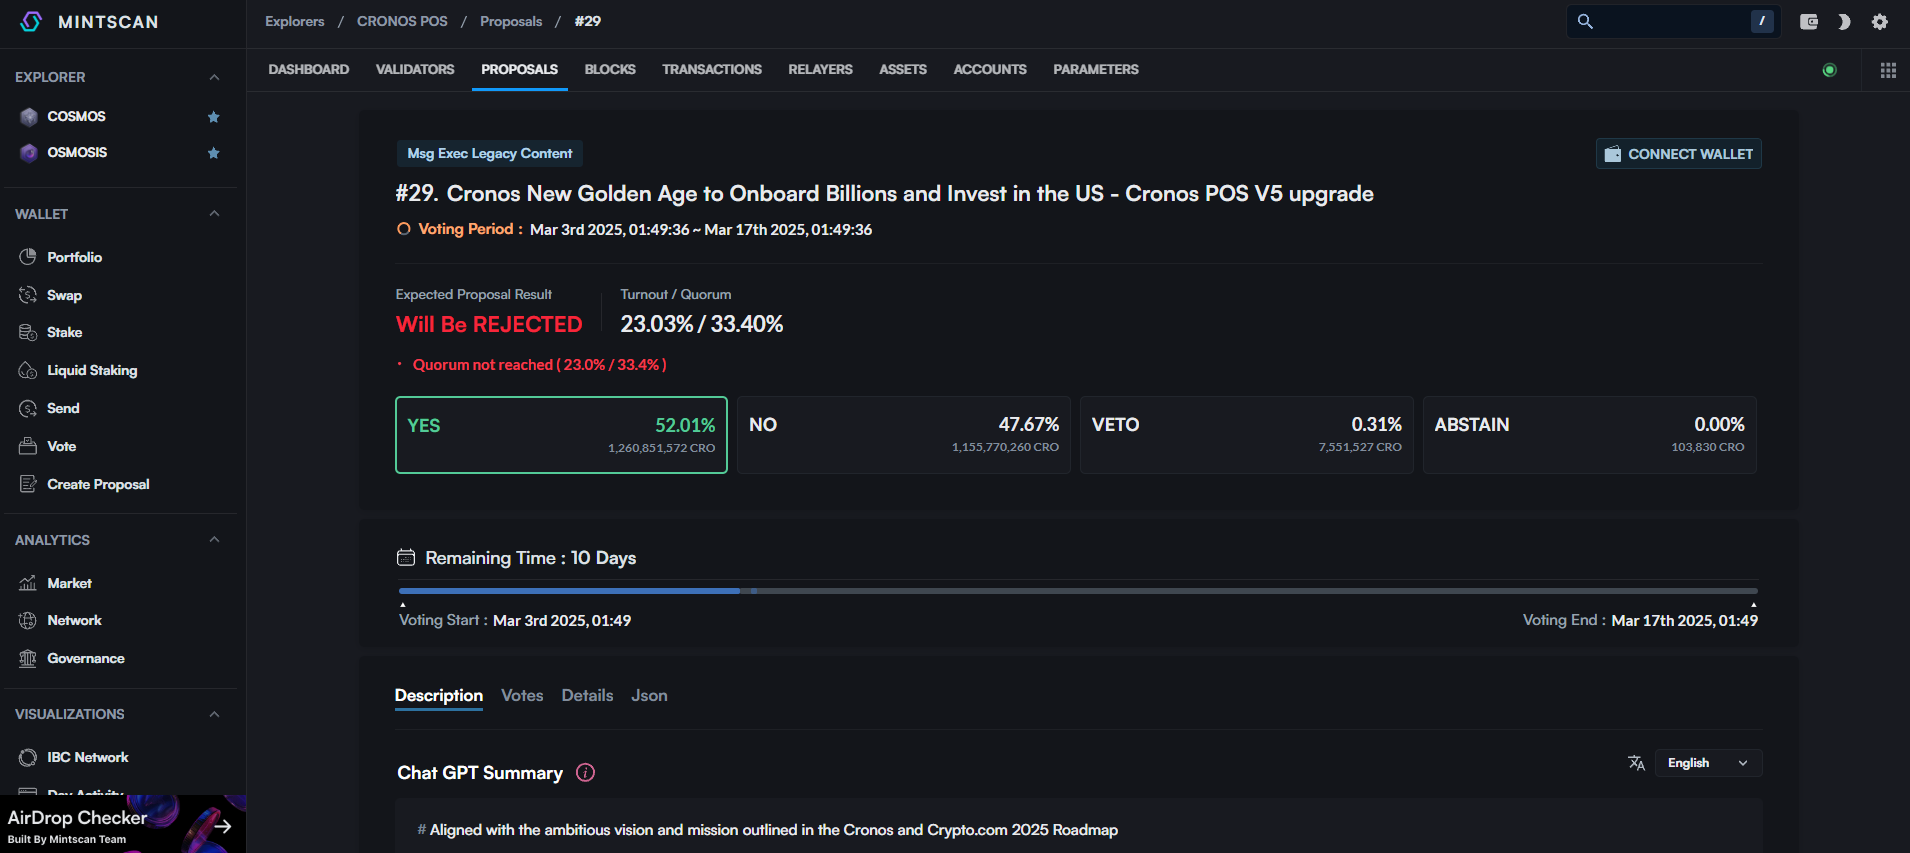The image size is (1910, 853).
Task: Click the Governance sidebar link
Action: click(x=86, y=658)
